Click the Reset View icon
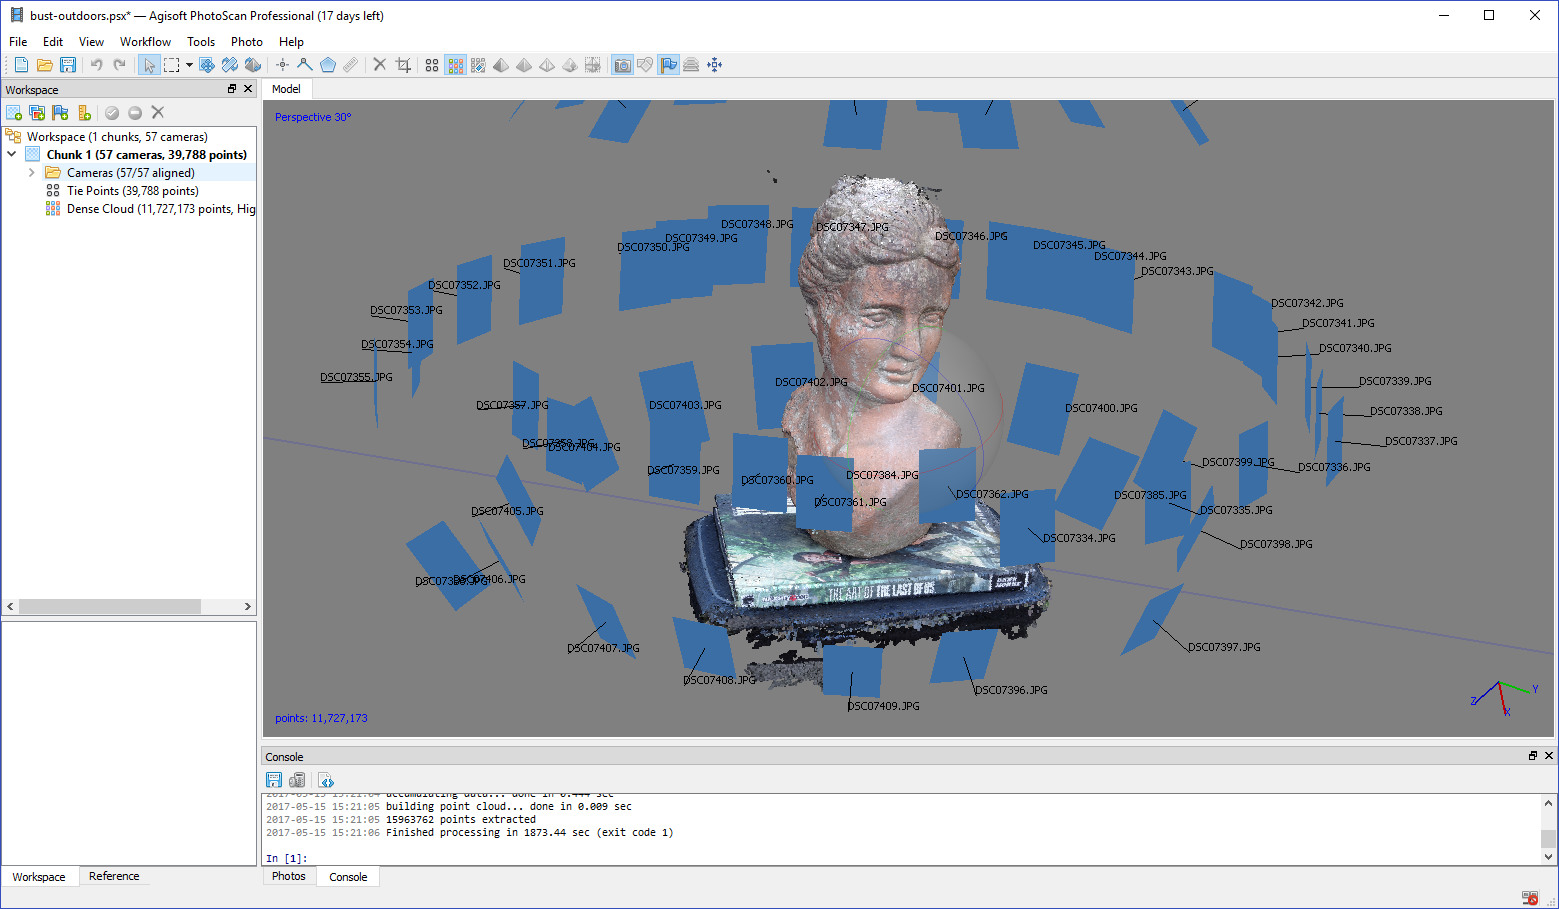The width and height of the screenshot is (1559, 909). coord(714,65)
